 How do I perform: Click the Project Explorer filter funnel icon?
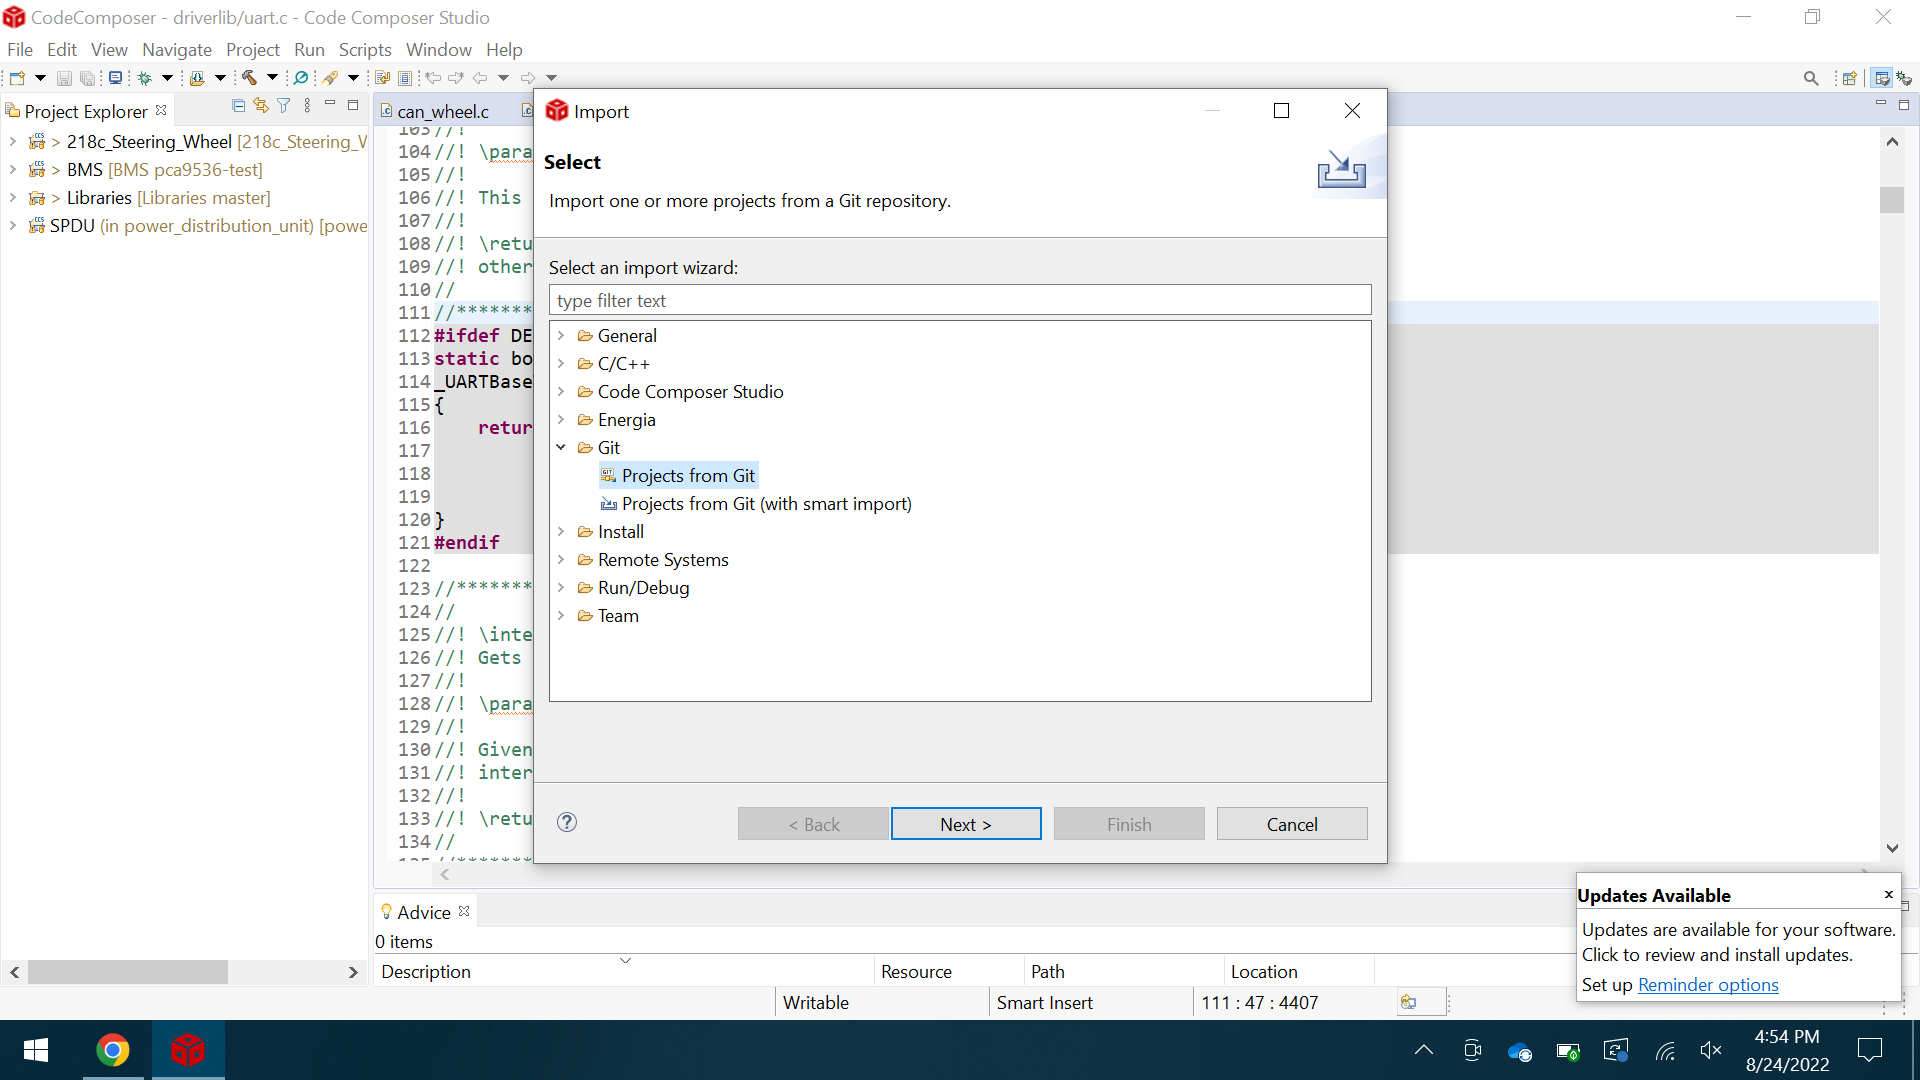[x=284, y=106]
